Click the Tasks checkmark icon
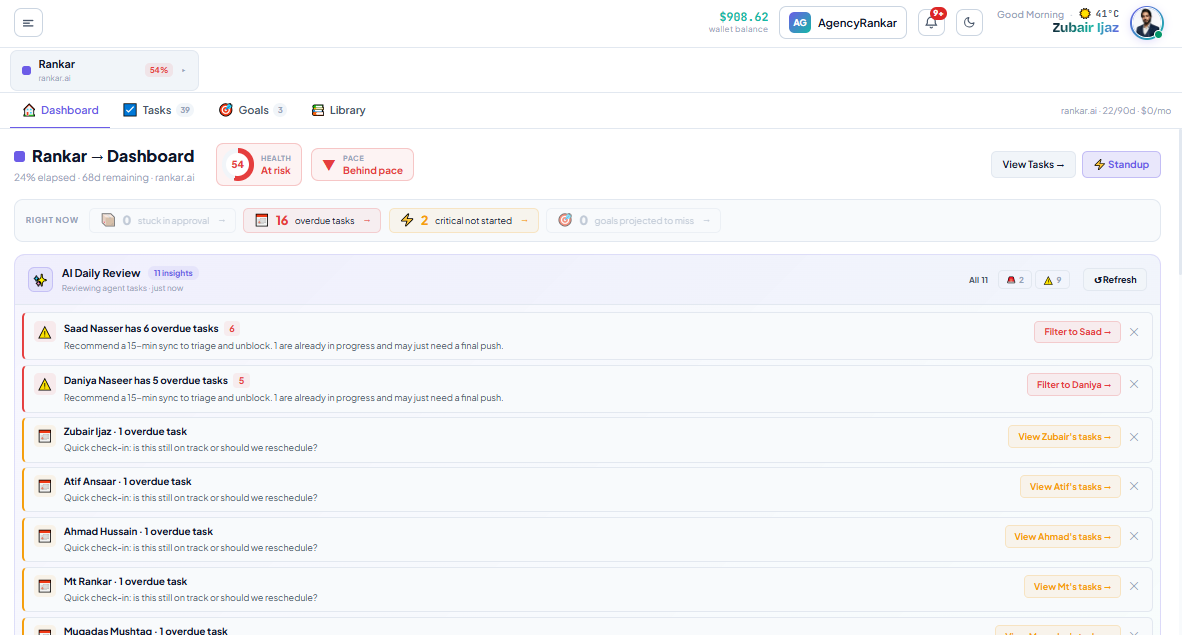Viewport: 1182px width, 635px height. point(130,110)
